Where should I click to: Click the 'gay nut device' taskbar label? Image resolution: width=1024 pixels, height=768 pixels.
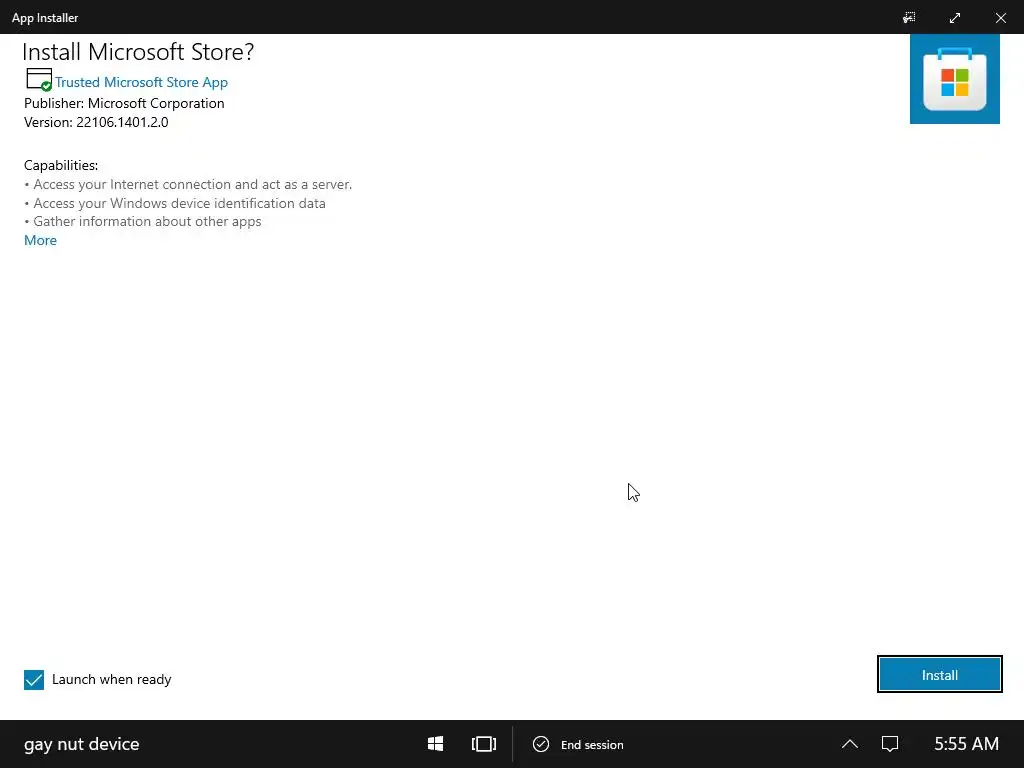82,744
